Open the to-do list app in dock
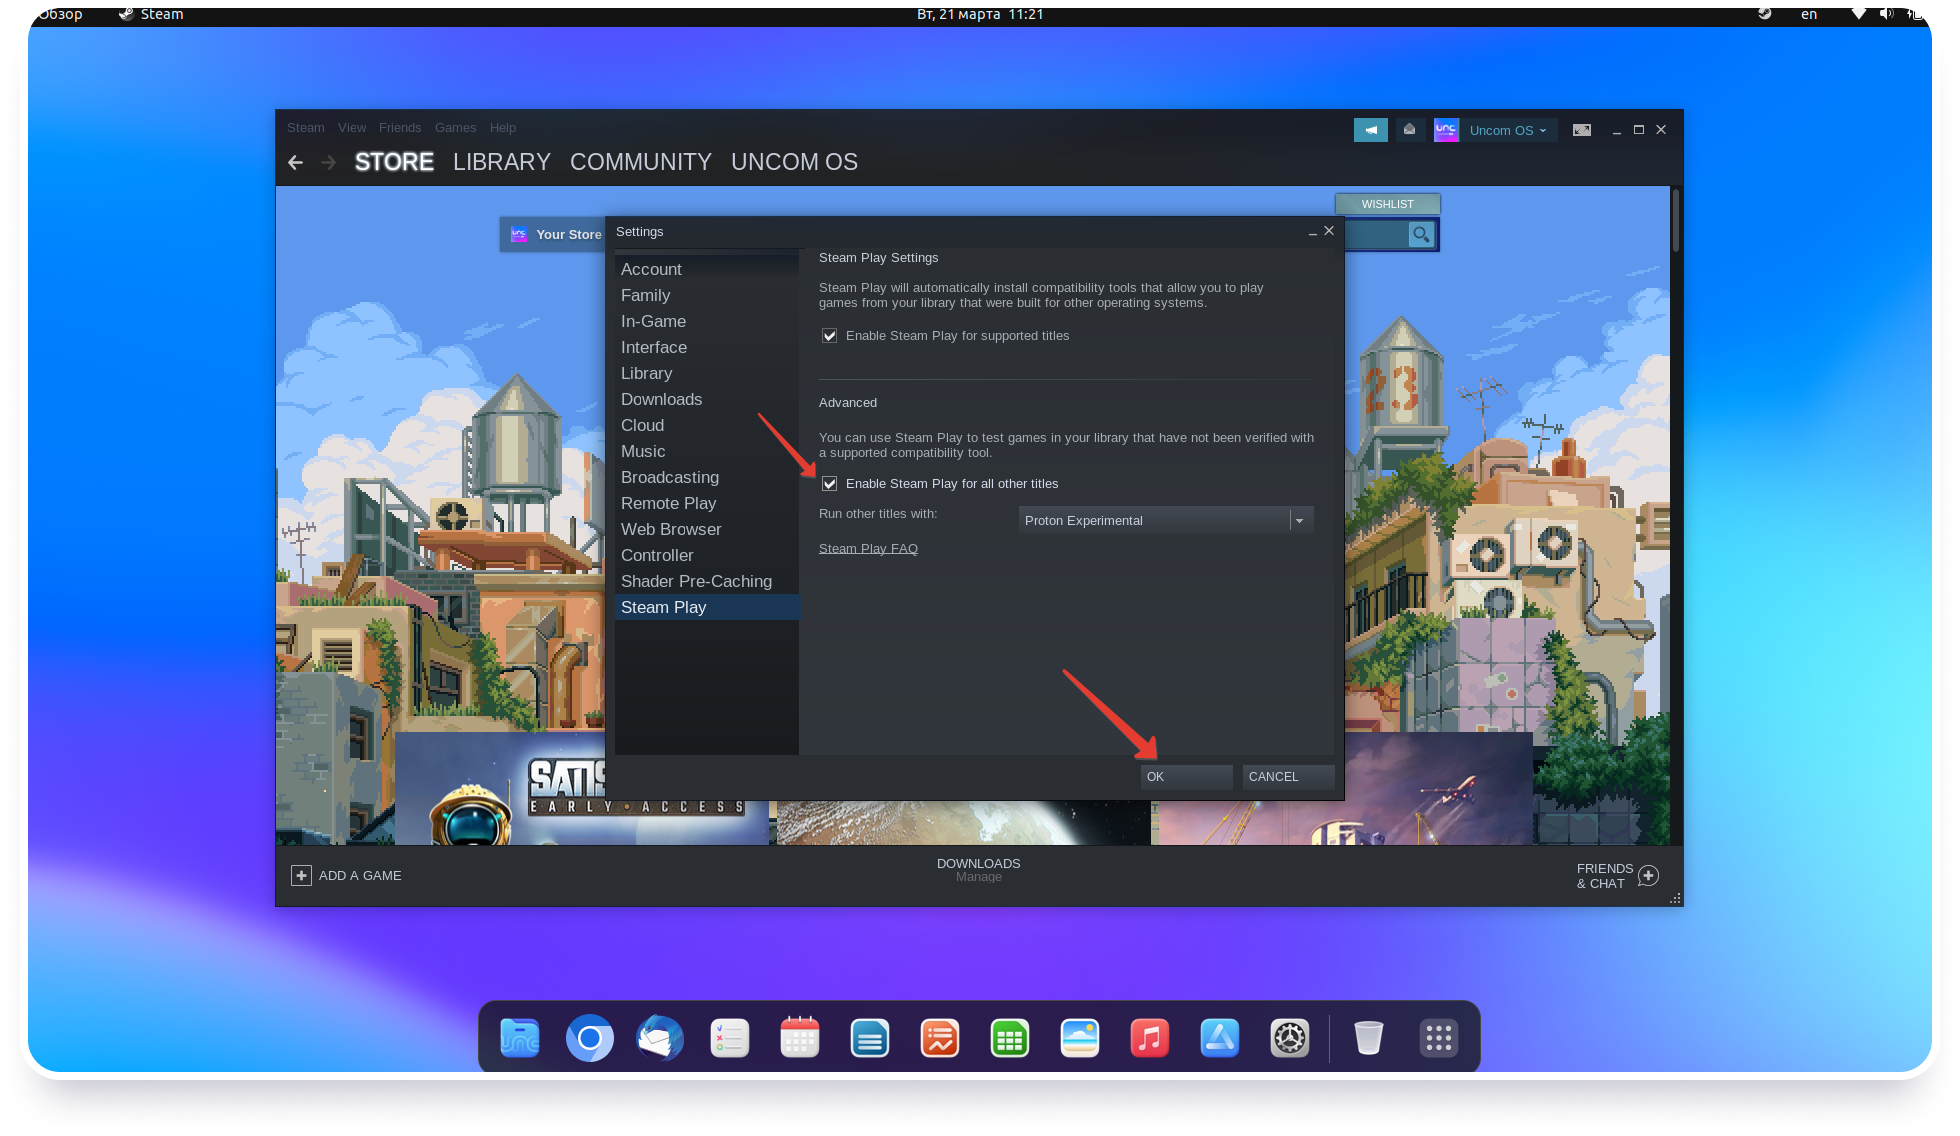The height and width of the screenshot is (1136, 1960). pos(730,1038)
